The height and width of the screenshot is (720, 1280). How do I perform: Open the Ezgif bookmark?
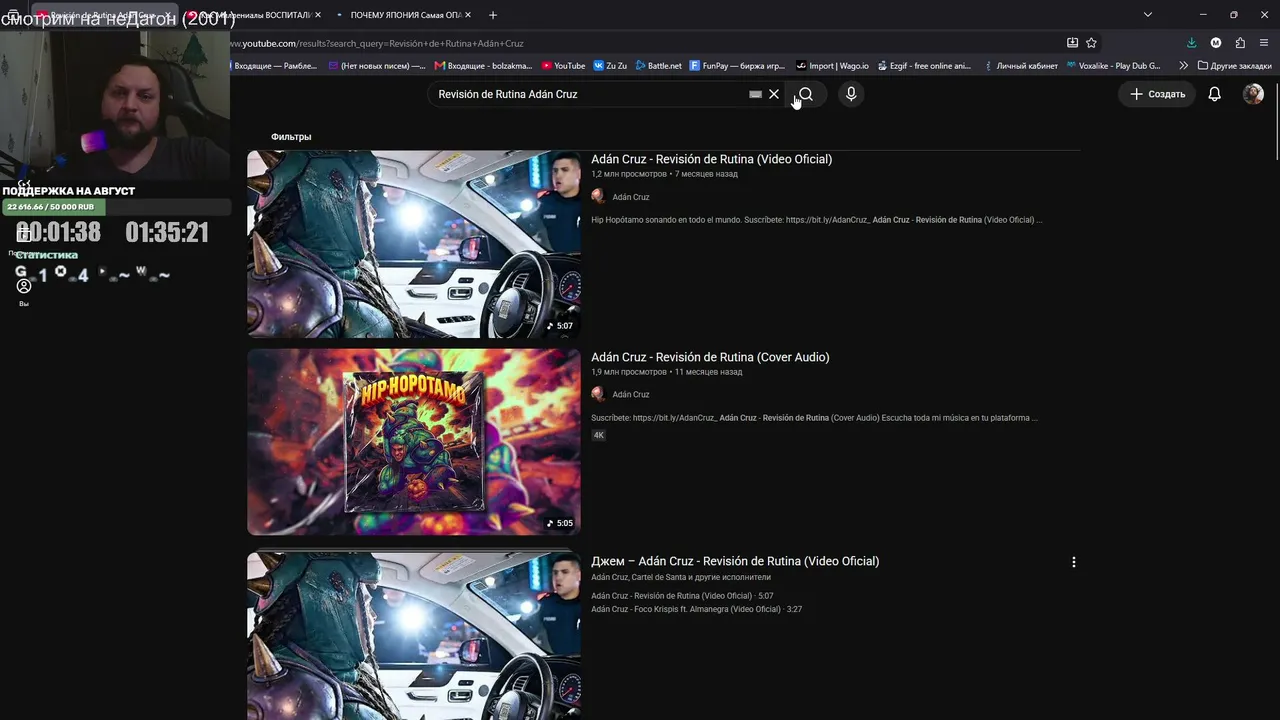pos(923,66)
